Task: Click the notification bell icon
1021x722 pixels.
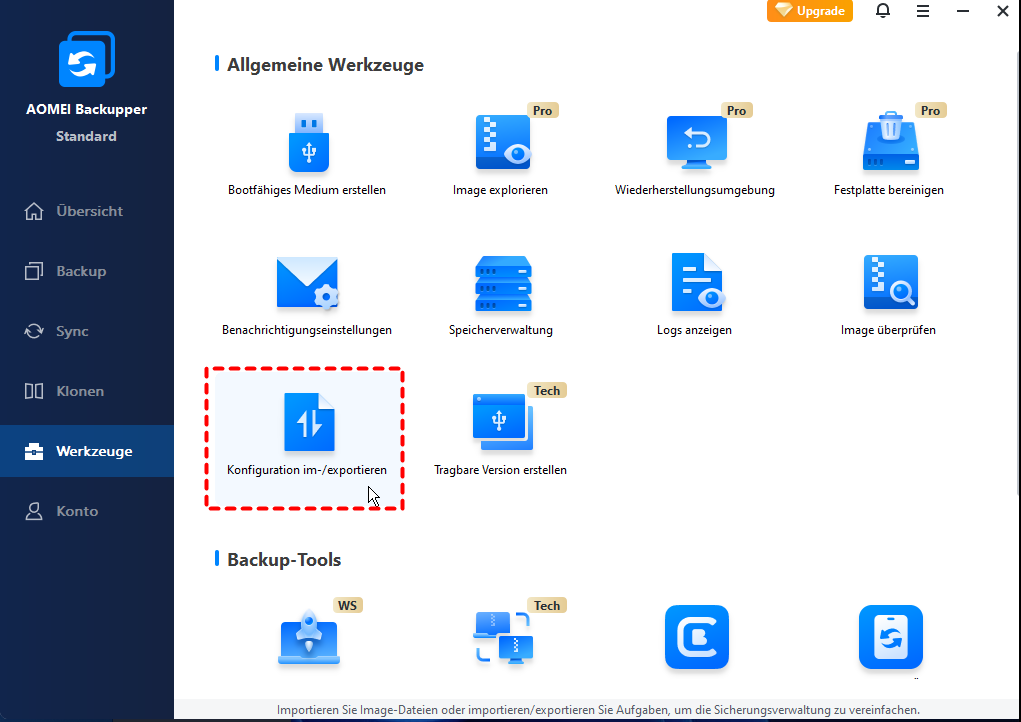Action: coord(883,11)
